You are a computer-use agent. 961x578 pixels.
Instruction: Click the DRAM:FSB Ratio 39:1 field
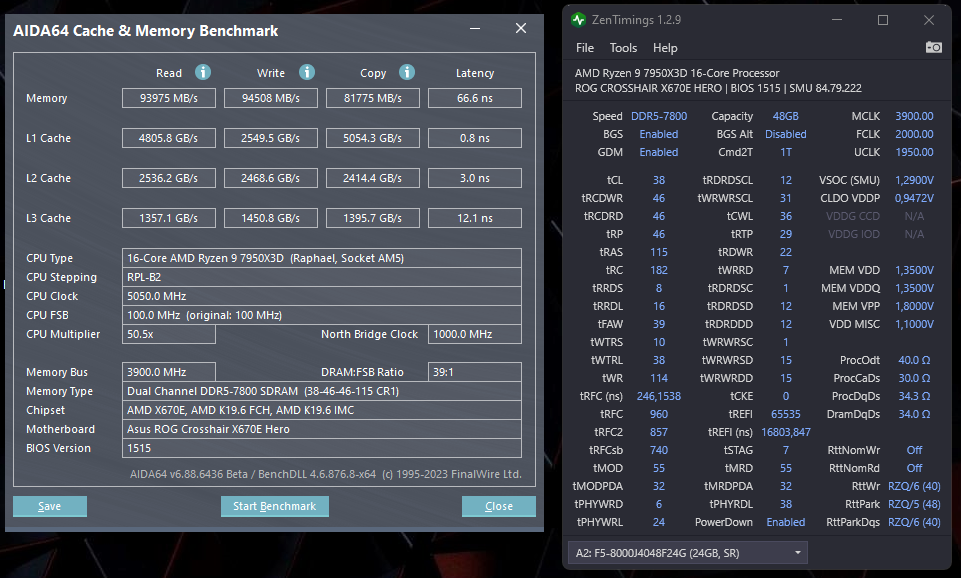[x=475, y=372]
